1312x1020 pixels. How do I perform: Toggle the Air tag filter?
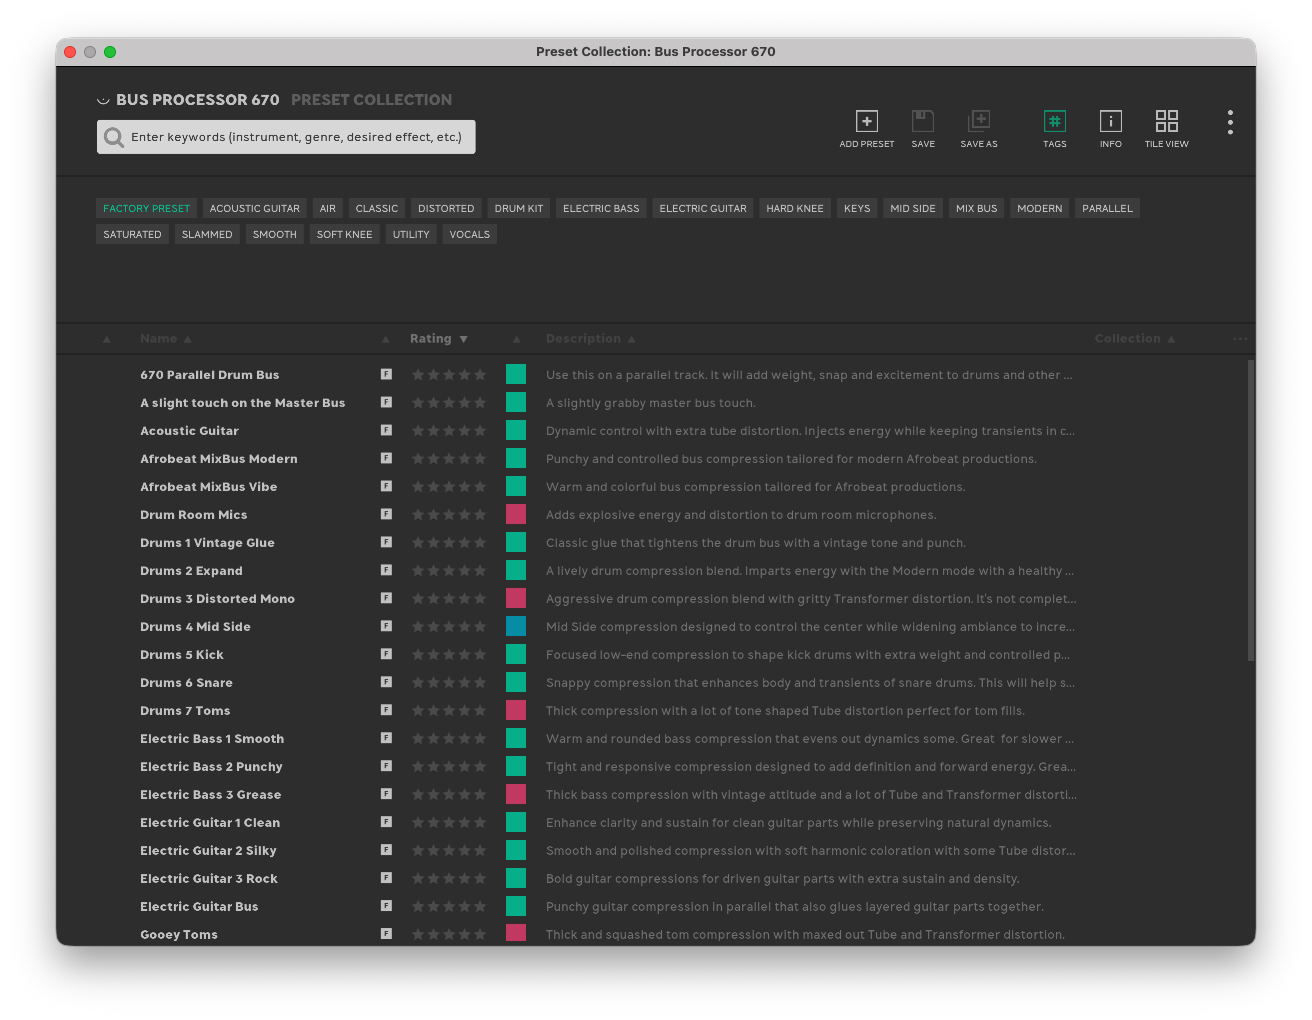click(328, 208)
